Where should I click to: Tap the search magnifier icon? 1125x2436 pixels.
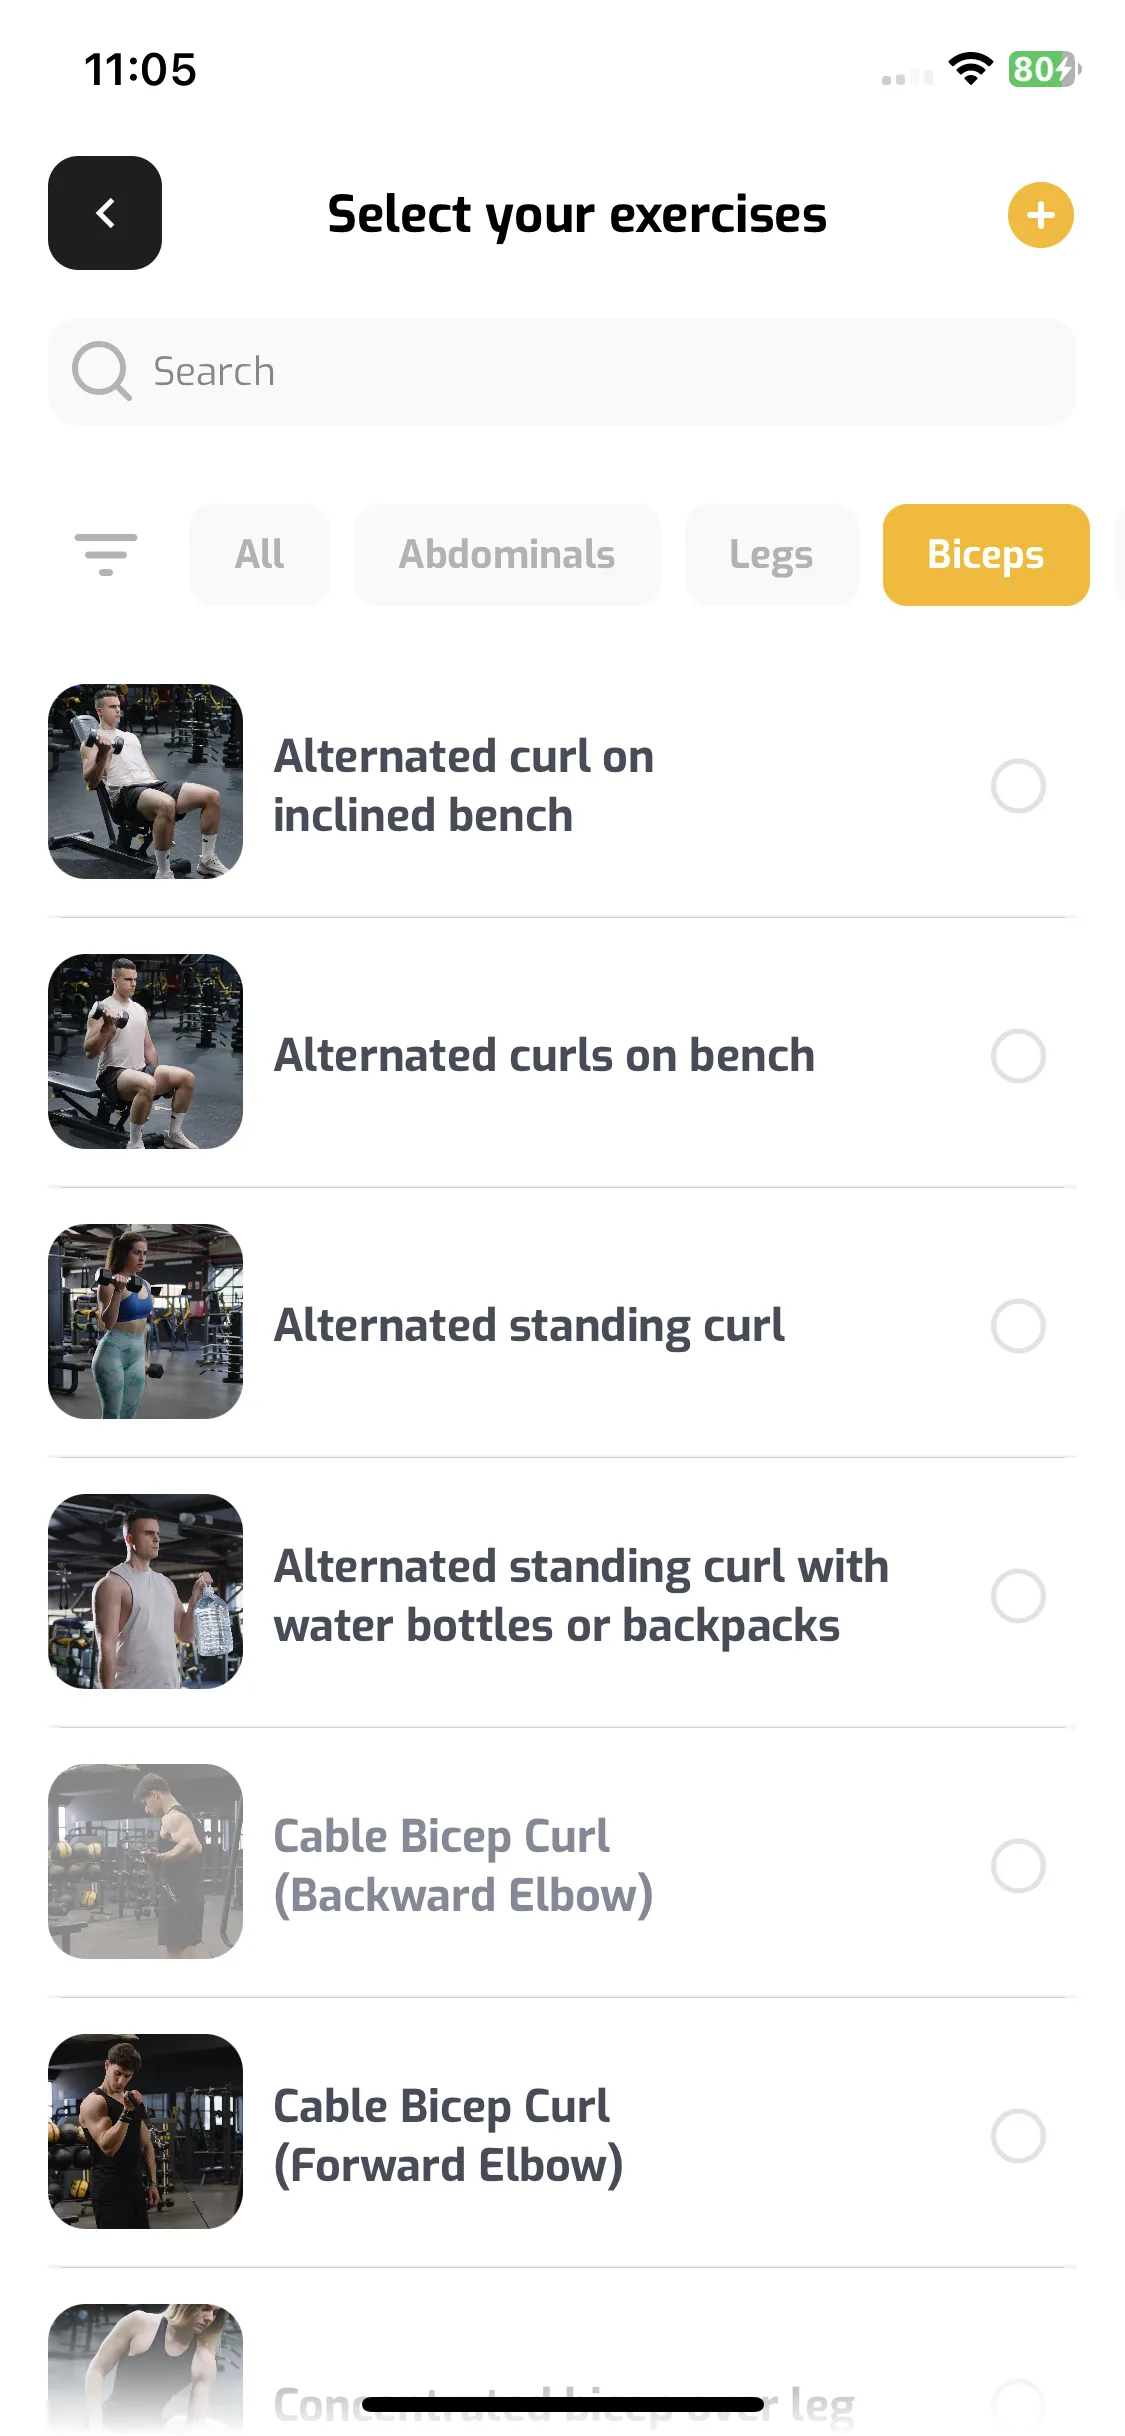(101, 371)
